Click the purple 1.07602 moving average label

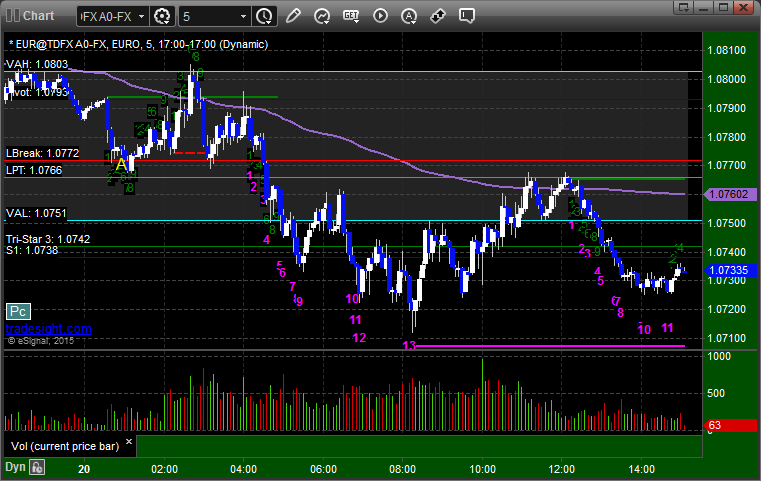tap(729, 195)
